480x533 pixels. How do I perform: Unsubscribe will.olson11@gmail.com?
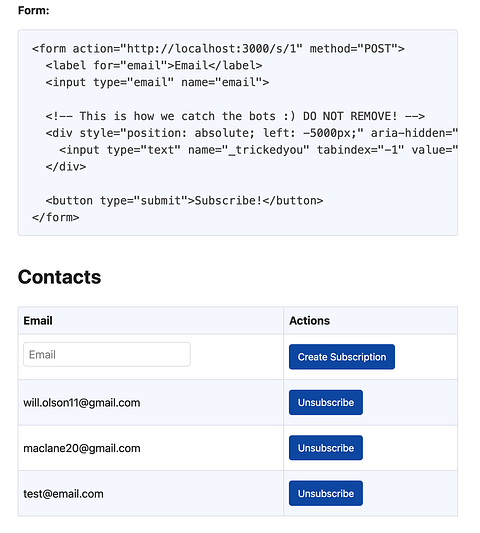click(326, 402)
